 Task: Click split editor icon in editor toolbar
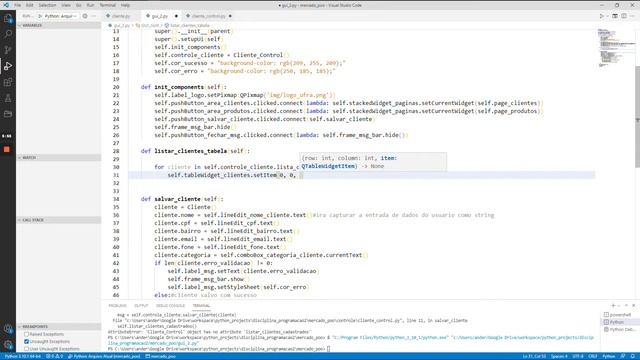(x=624, y=16)
